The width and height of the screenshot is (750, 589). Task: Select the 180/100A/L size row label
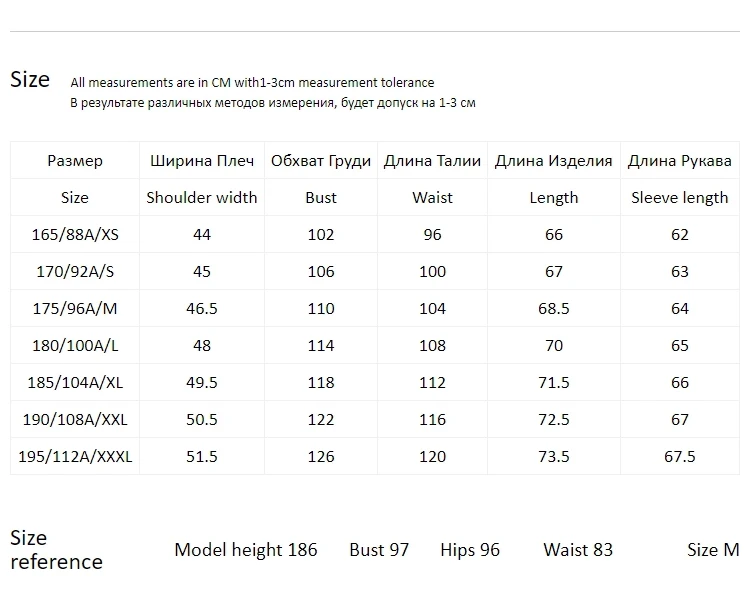pyautogui.click(x=75, y=345)
